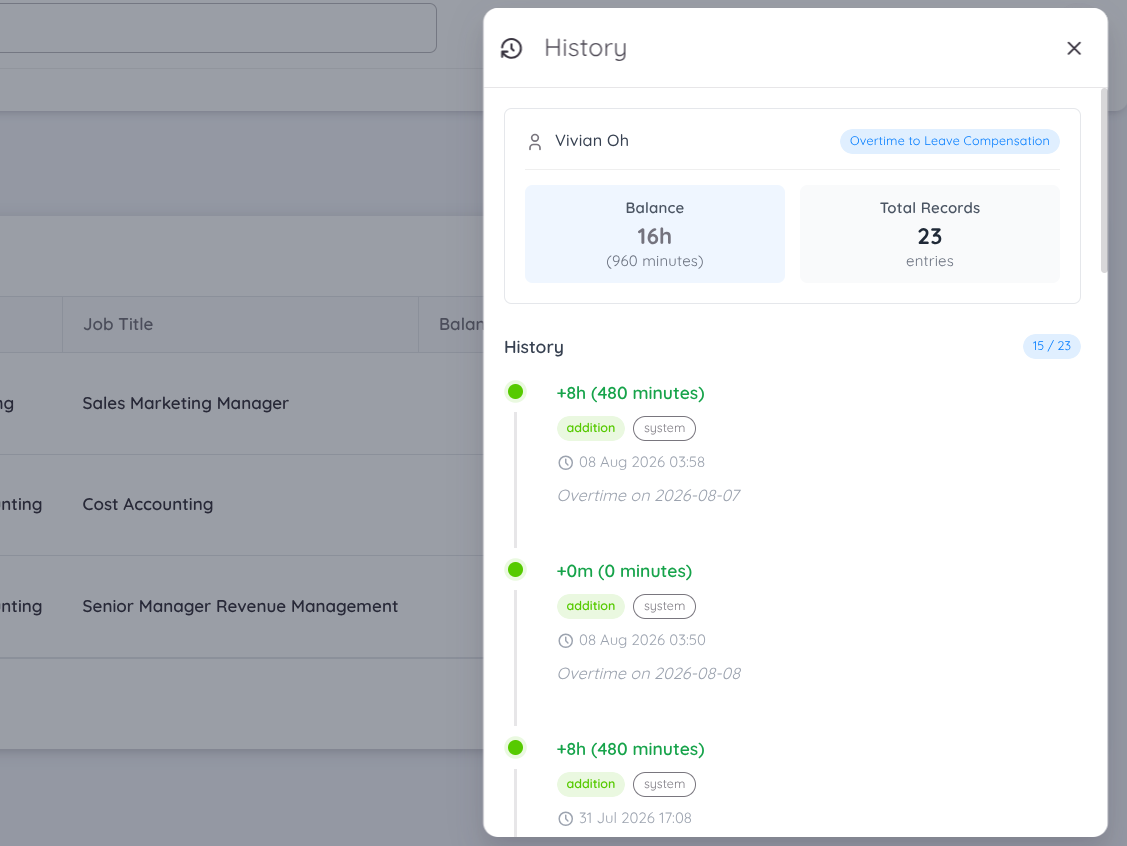Click Overtime on 2026-08-07 note

(x=648, y=496)
